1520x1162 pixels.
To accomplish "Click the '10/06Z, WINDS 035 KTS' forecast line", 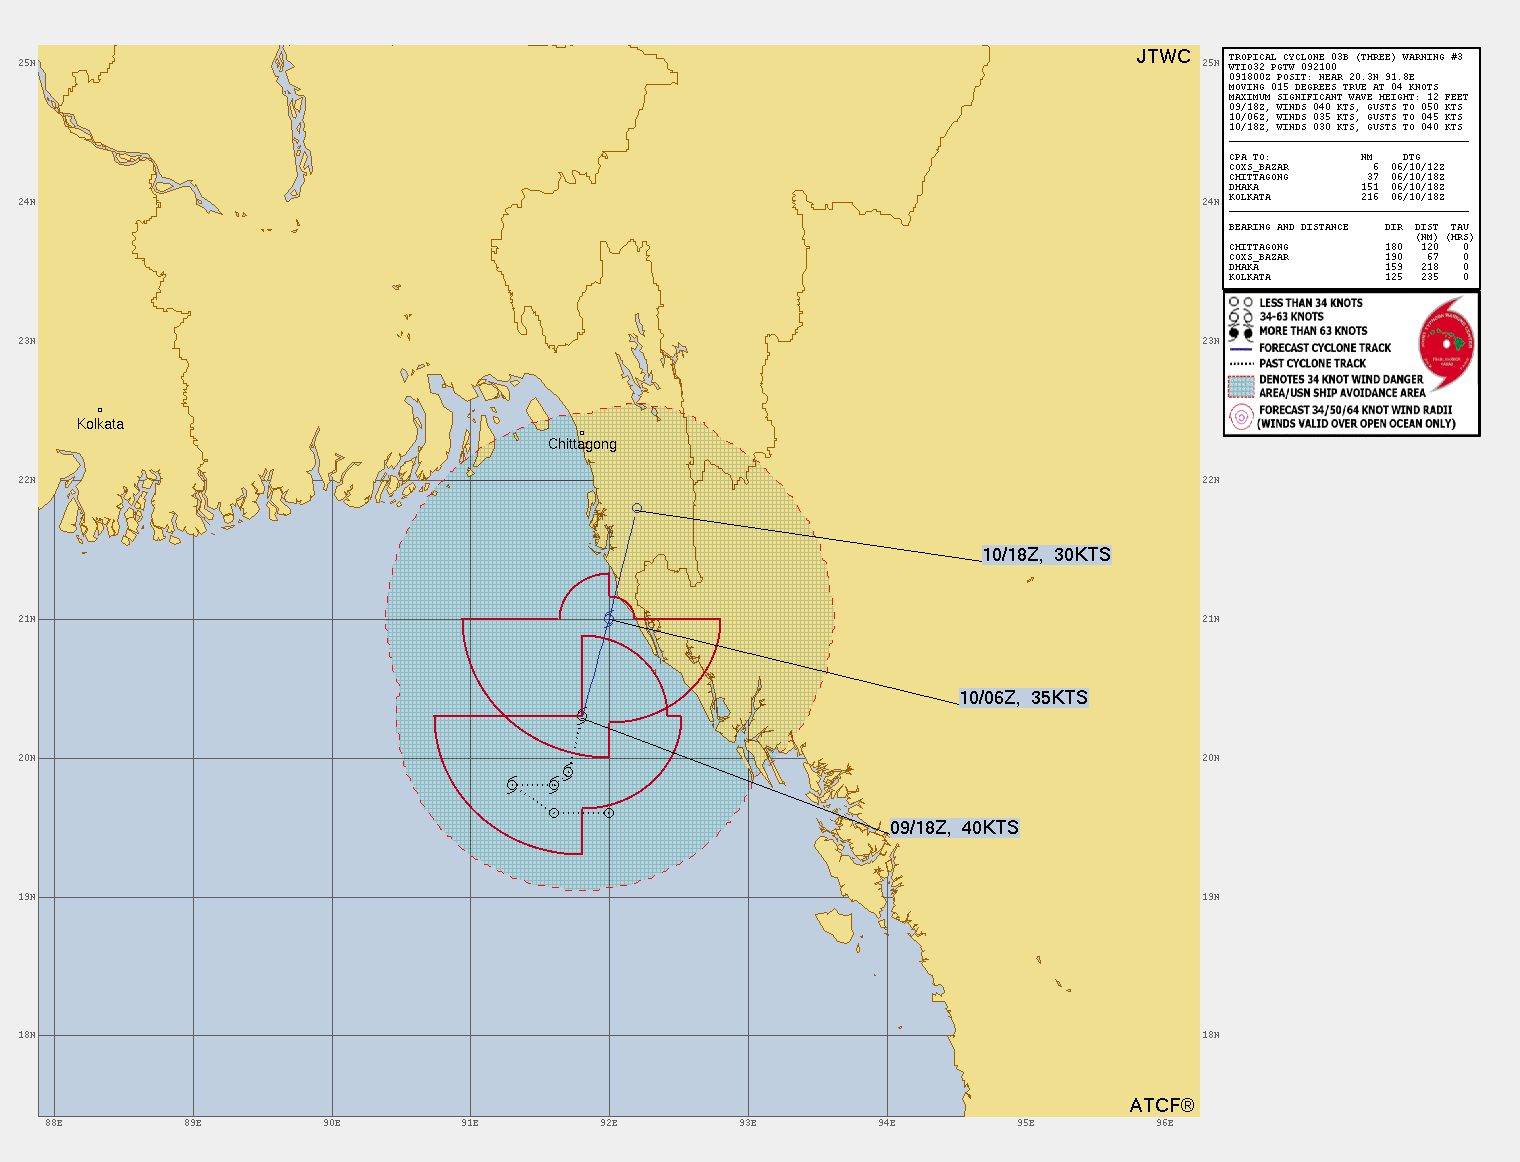I will [1345, 117].
